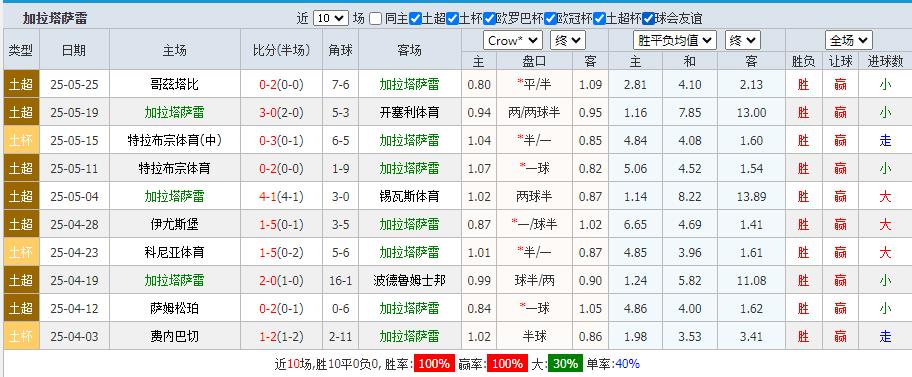The height and width of the screenshot is (377, 912).
Task: Open the 胜平负均值 dropdown
Action: coord(674,41)
